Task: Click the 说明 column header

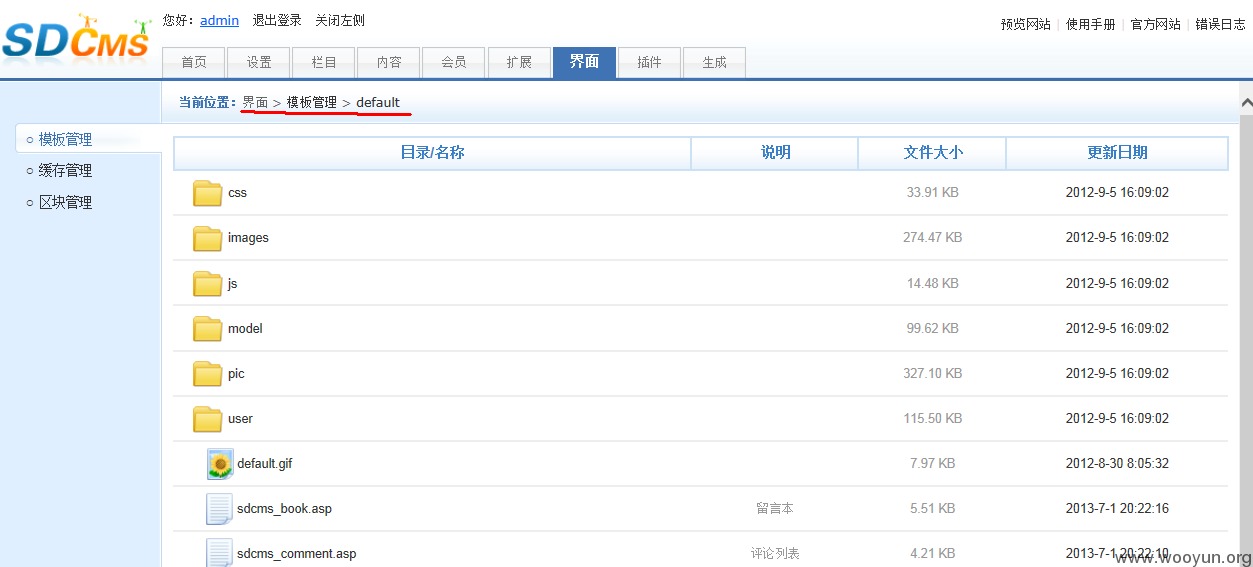Action: click(x=775, y=153)
